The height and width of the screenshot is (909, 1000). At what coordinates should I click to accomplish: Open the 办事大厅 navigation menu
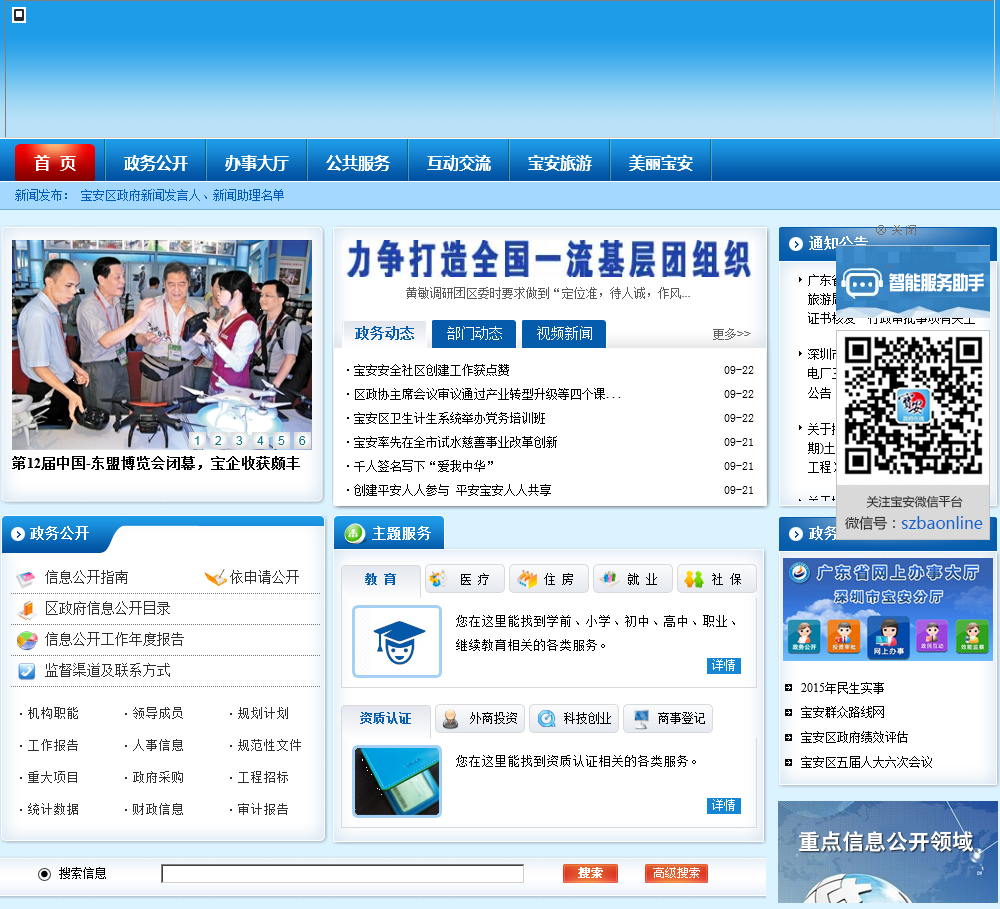(x=256, y=163)
